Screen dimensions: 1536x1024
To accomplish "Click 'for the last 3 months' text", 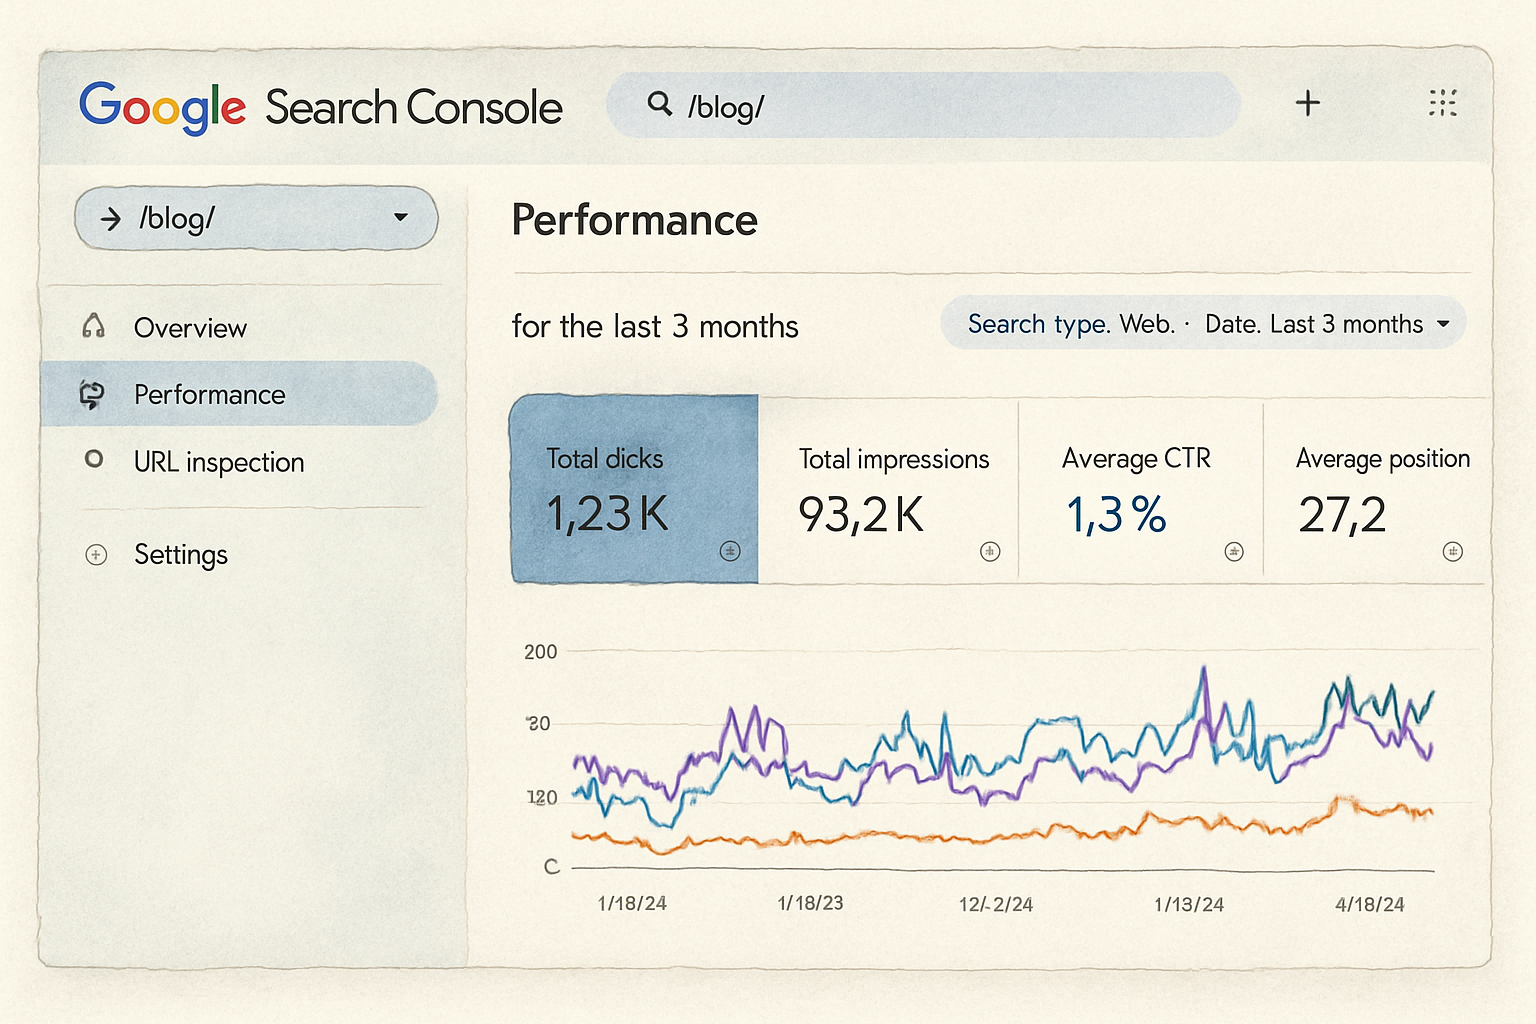I will (x=655, y=326).
